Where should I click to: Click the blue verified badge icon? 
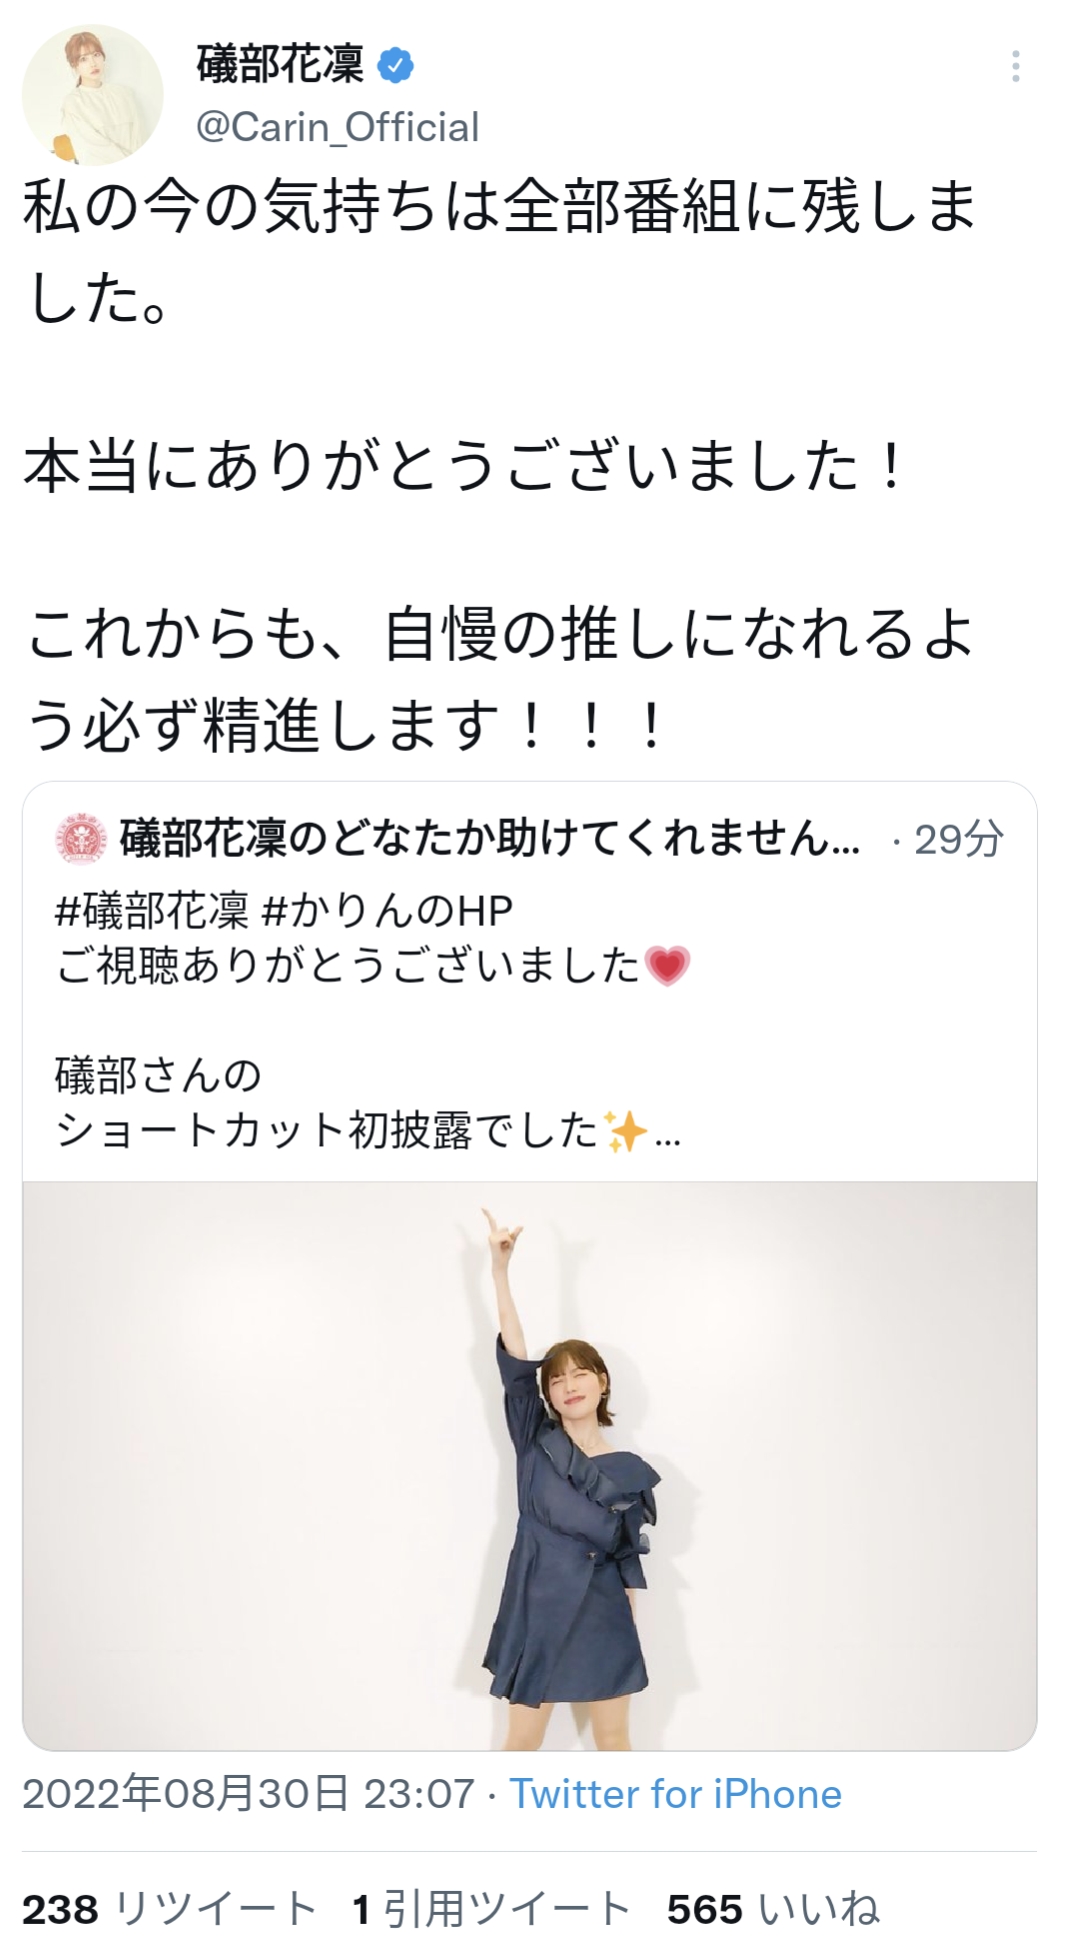[x=395, y=66]
